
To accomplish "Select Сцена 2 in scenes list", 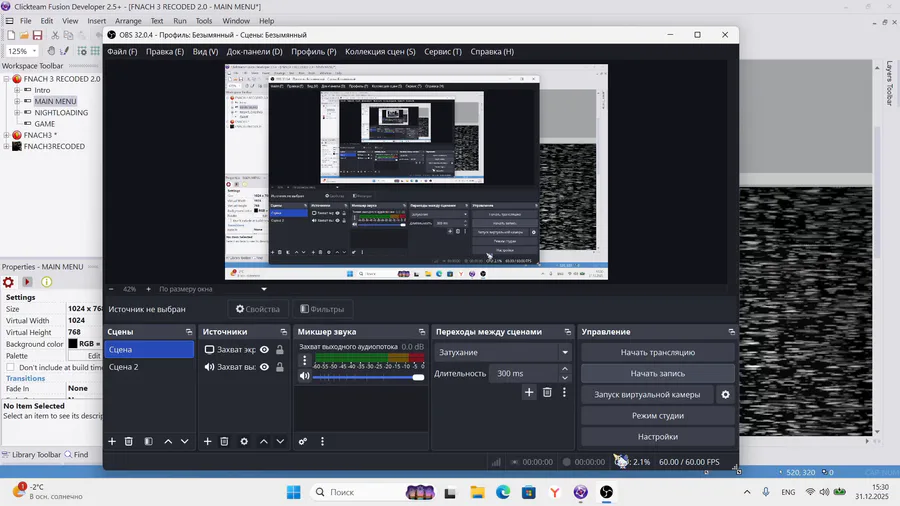I will (x=149, y=367).
